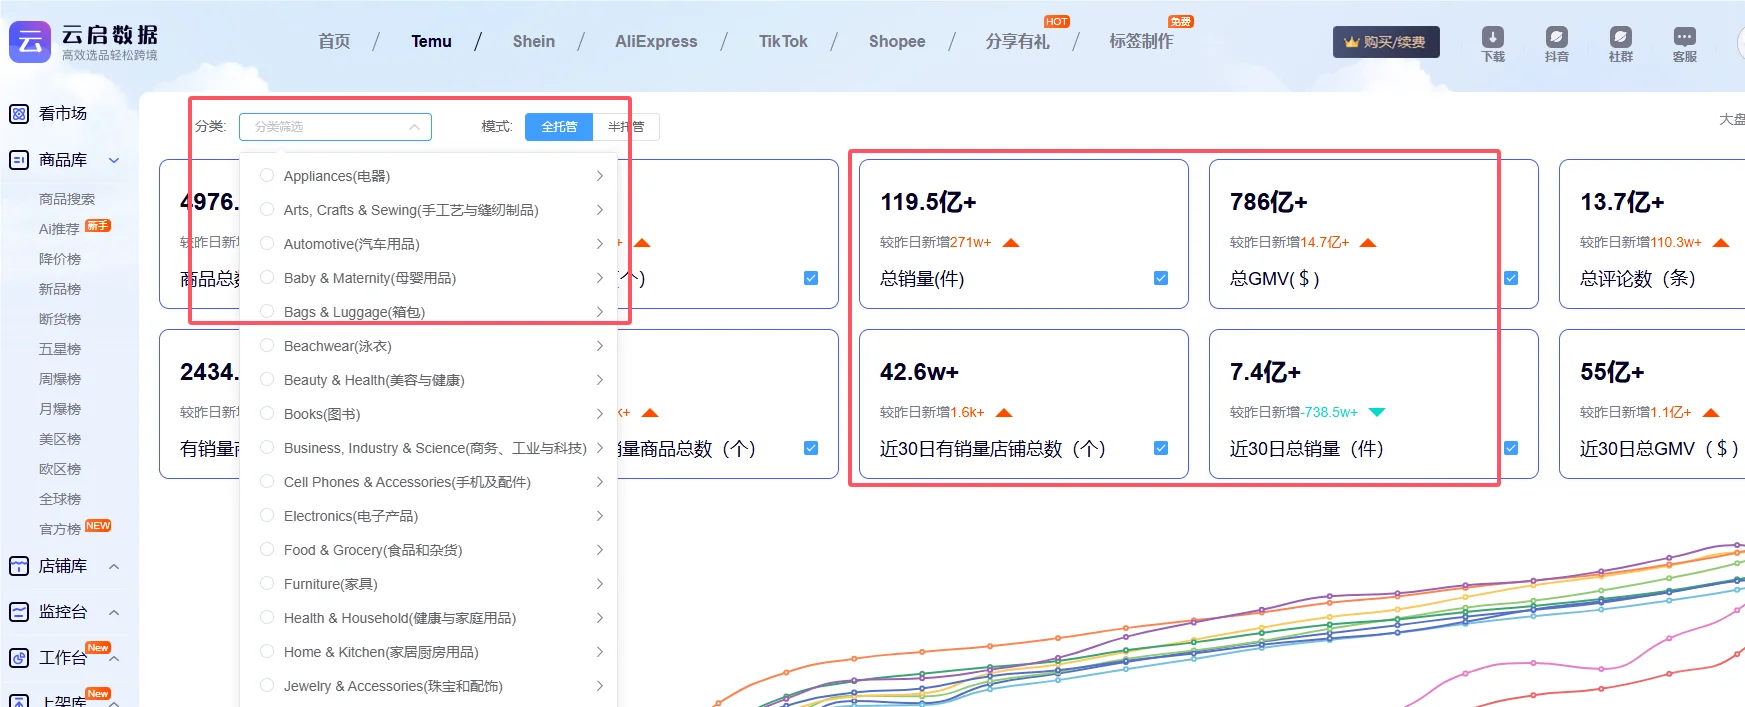Click the 购买/续费 button
This screenshot has width=1745, height=707.
[1386, 42]
